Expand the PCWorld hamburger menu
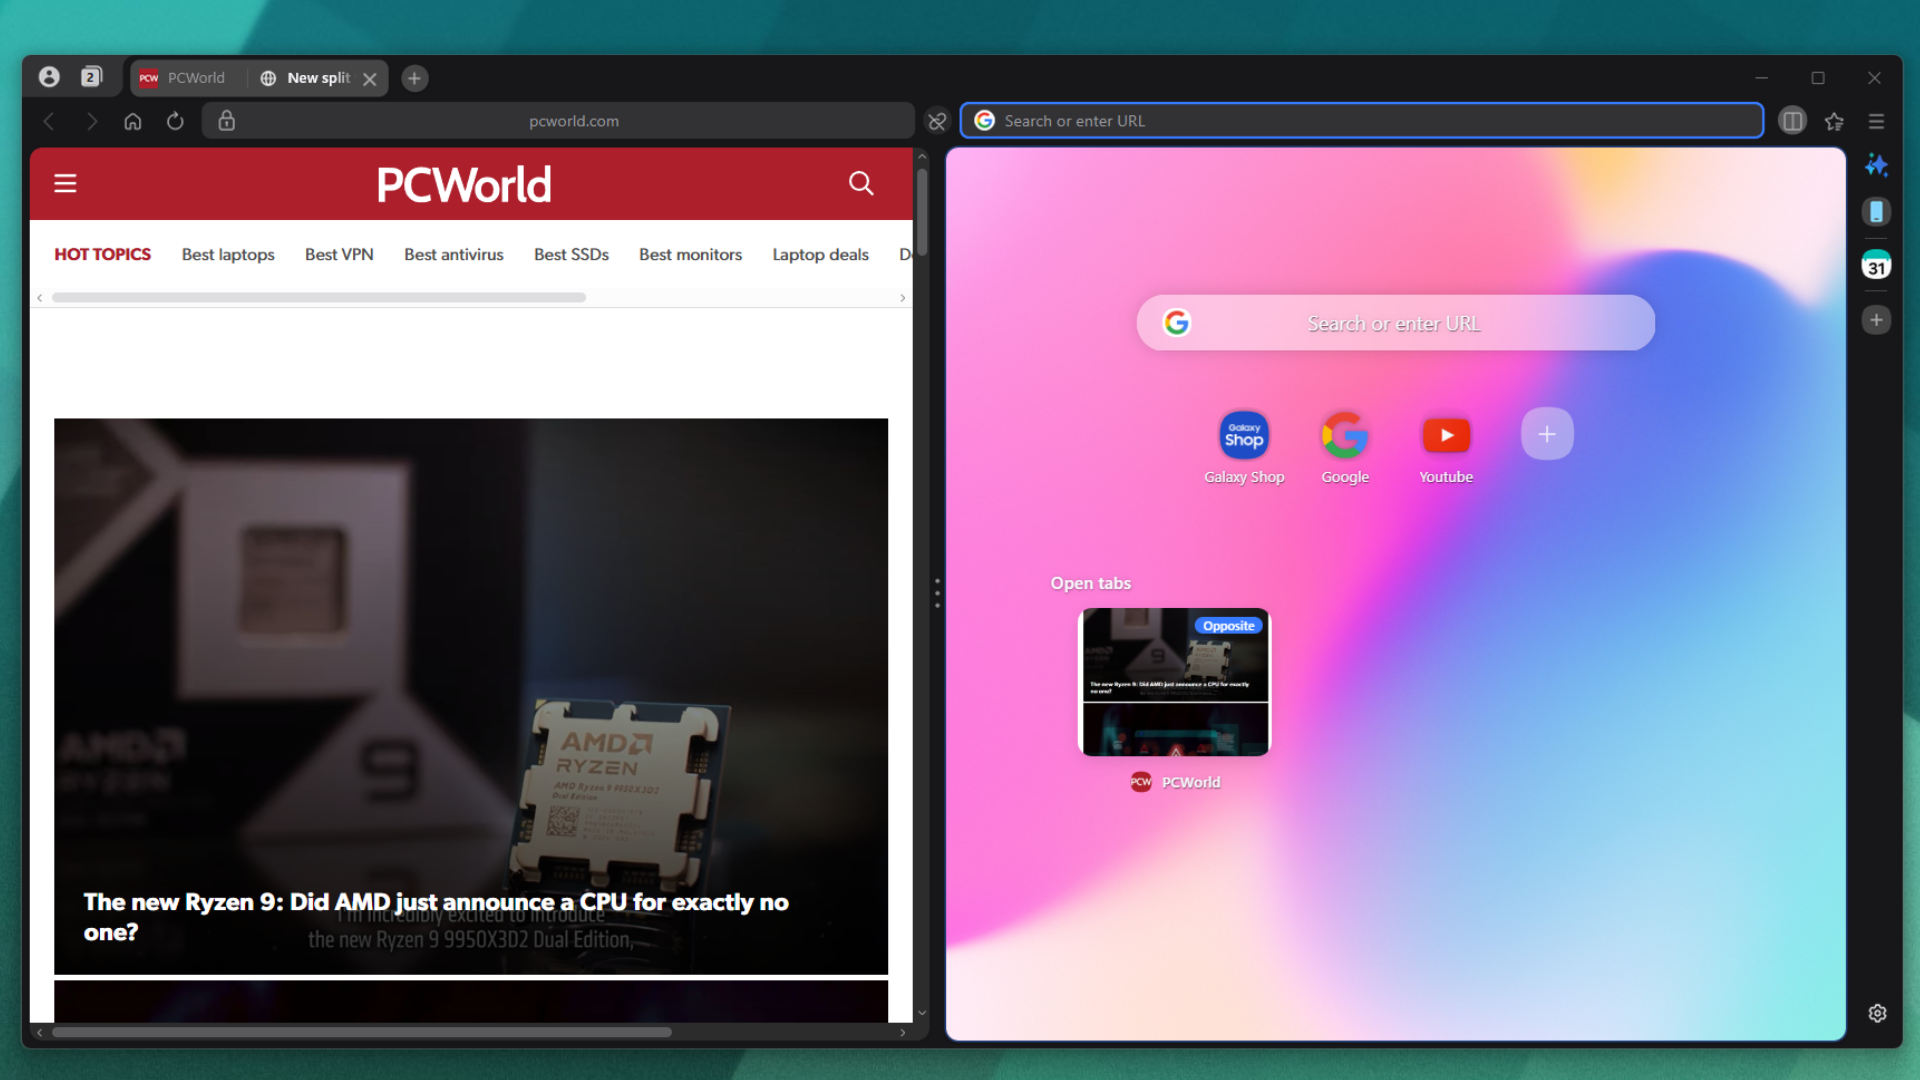 65,183
